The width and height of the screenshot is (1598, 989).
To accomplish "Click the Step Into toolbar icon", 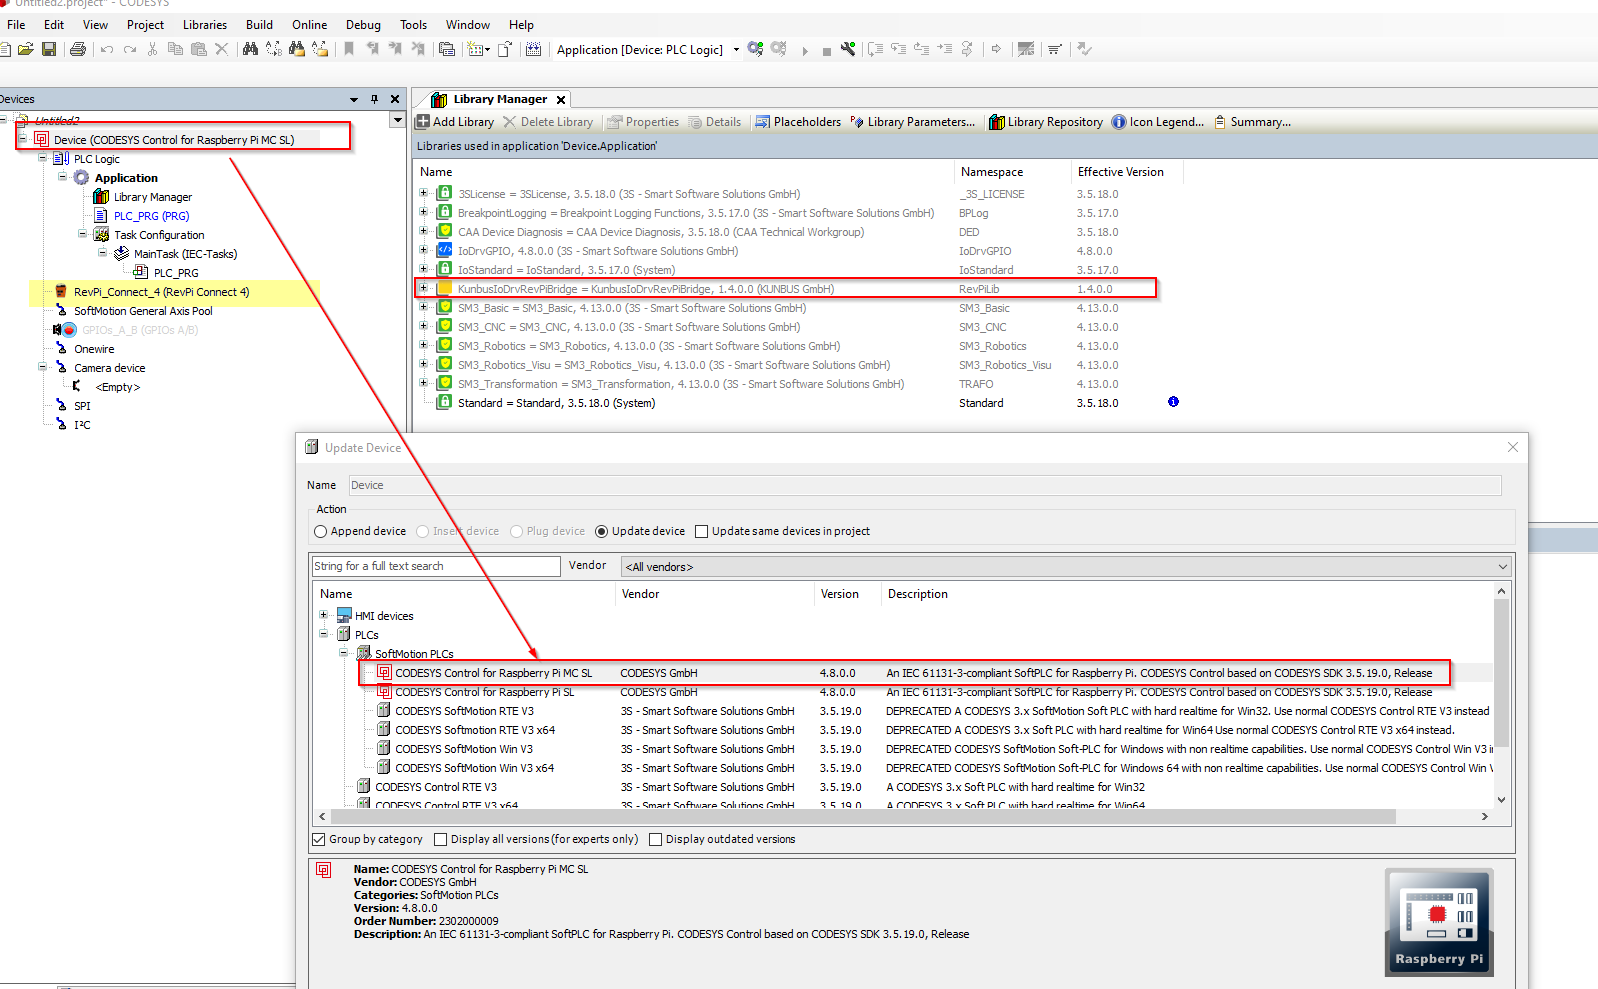I will coord(898,49).
